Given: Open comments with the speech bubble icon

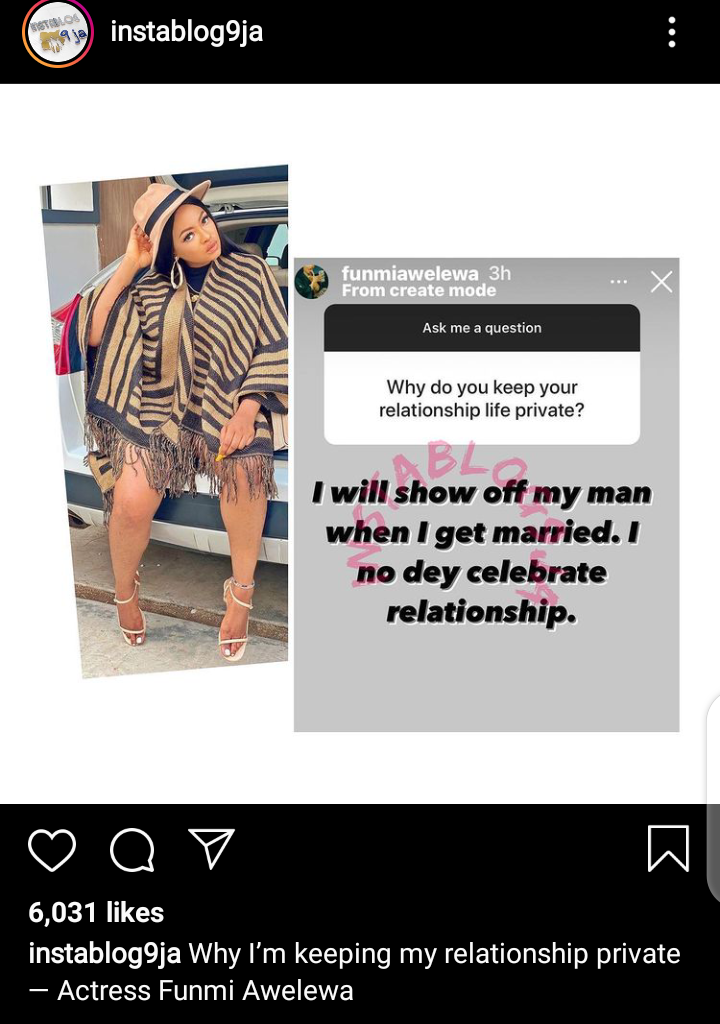Looking at the screenshot, I should pos(133,850).
